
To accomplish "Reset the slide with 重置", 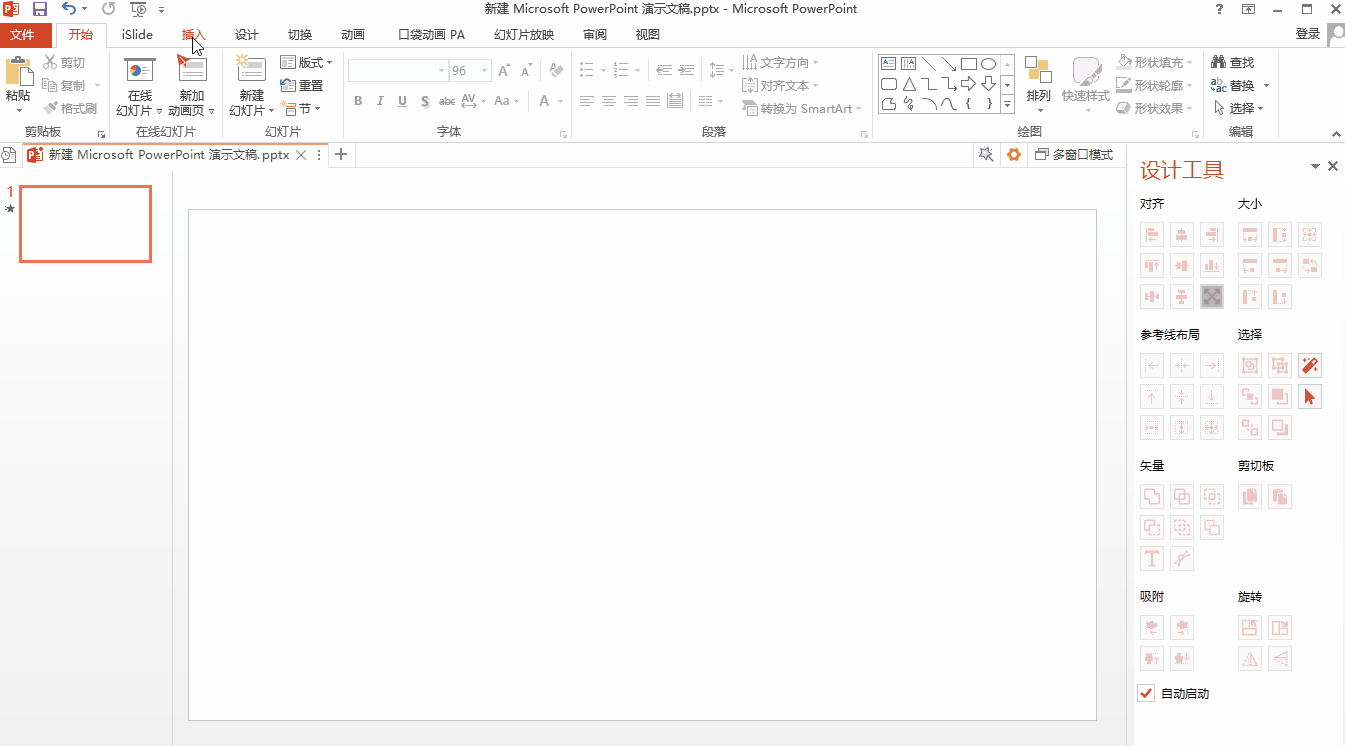I will pyautogui.click(x=302, y=85).
